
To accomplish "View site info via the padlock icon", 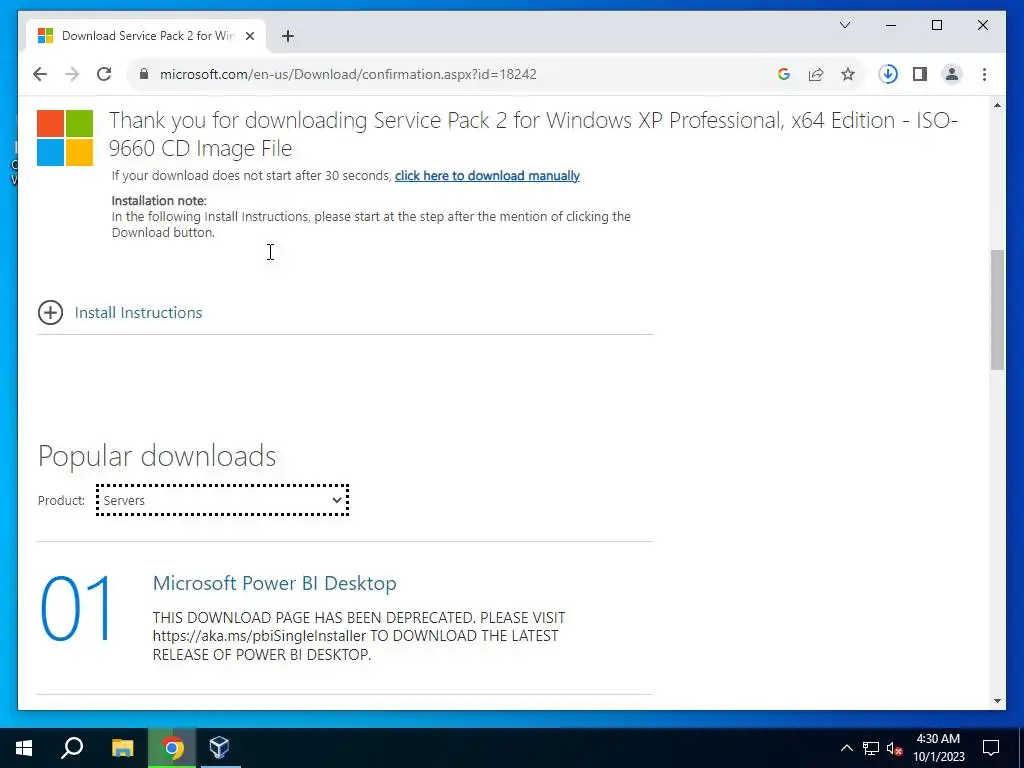I will tap(144, 74).
